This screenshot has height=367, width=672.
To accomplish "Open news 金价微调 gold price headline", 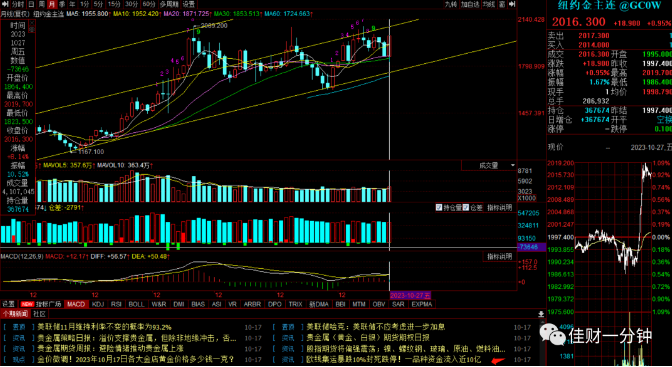I will (x=135, y=359).
